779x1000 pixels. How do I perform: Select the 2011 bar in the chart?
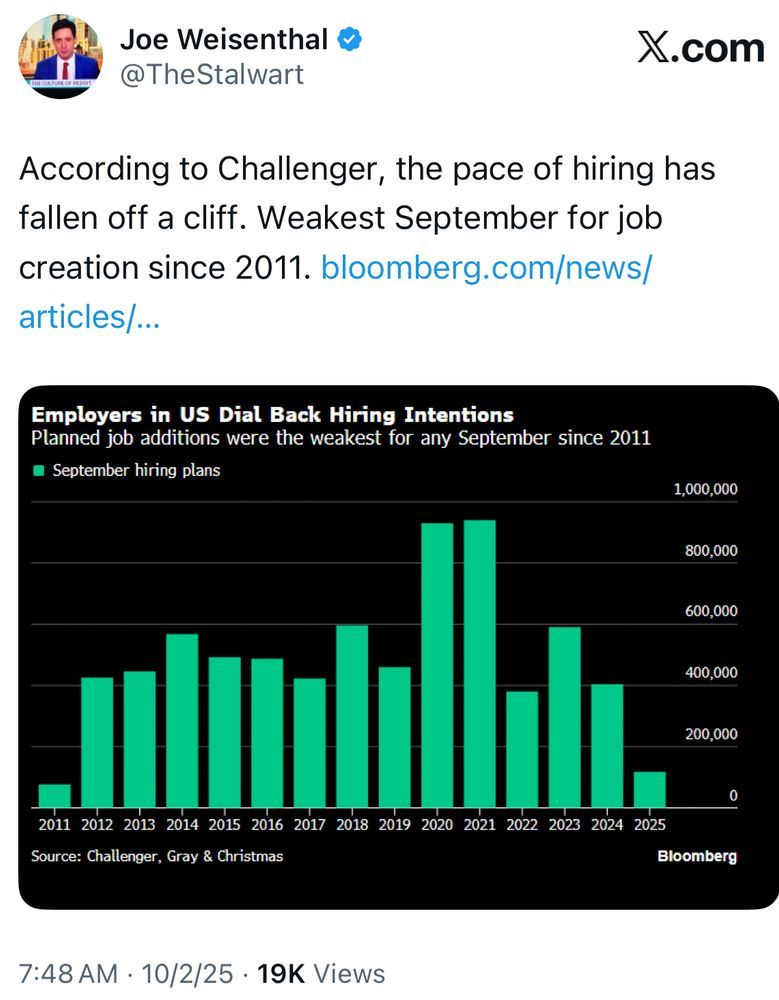[55, 796]
